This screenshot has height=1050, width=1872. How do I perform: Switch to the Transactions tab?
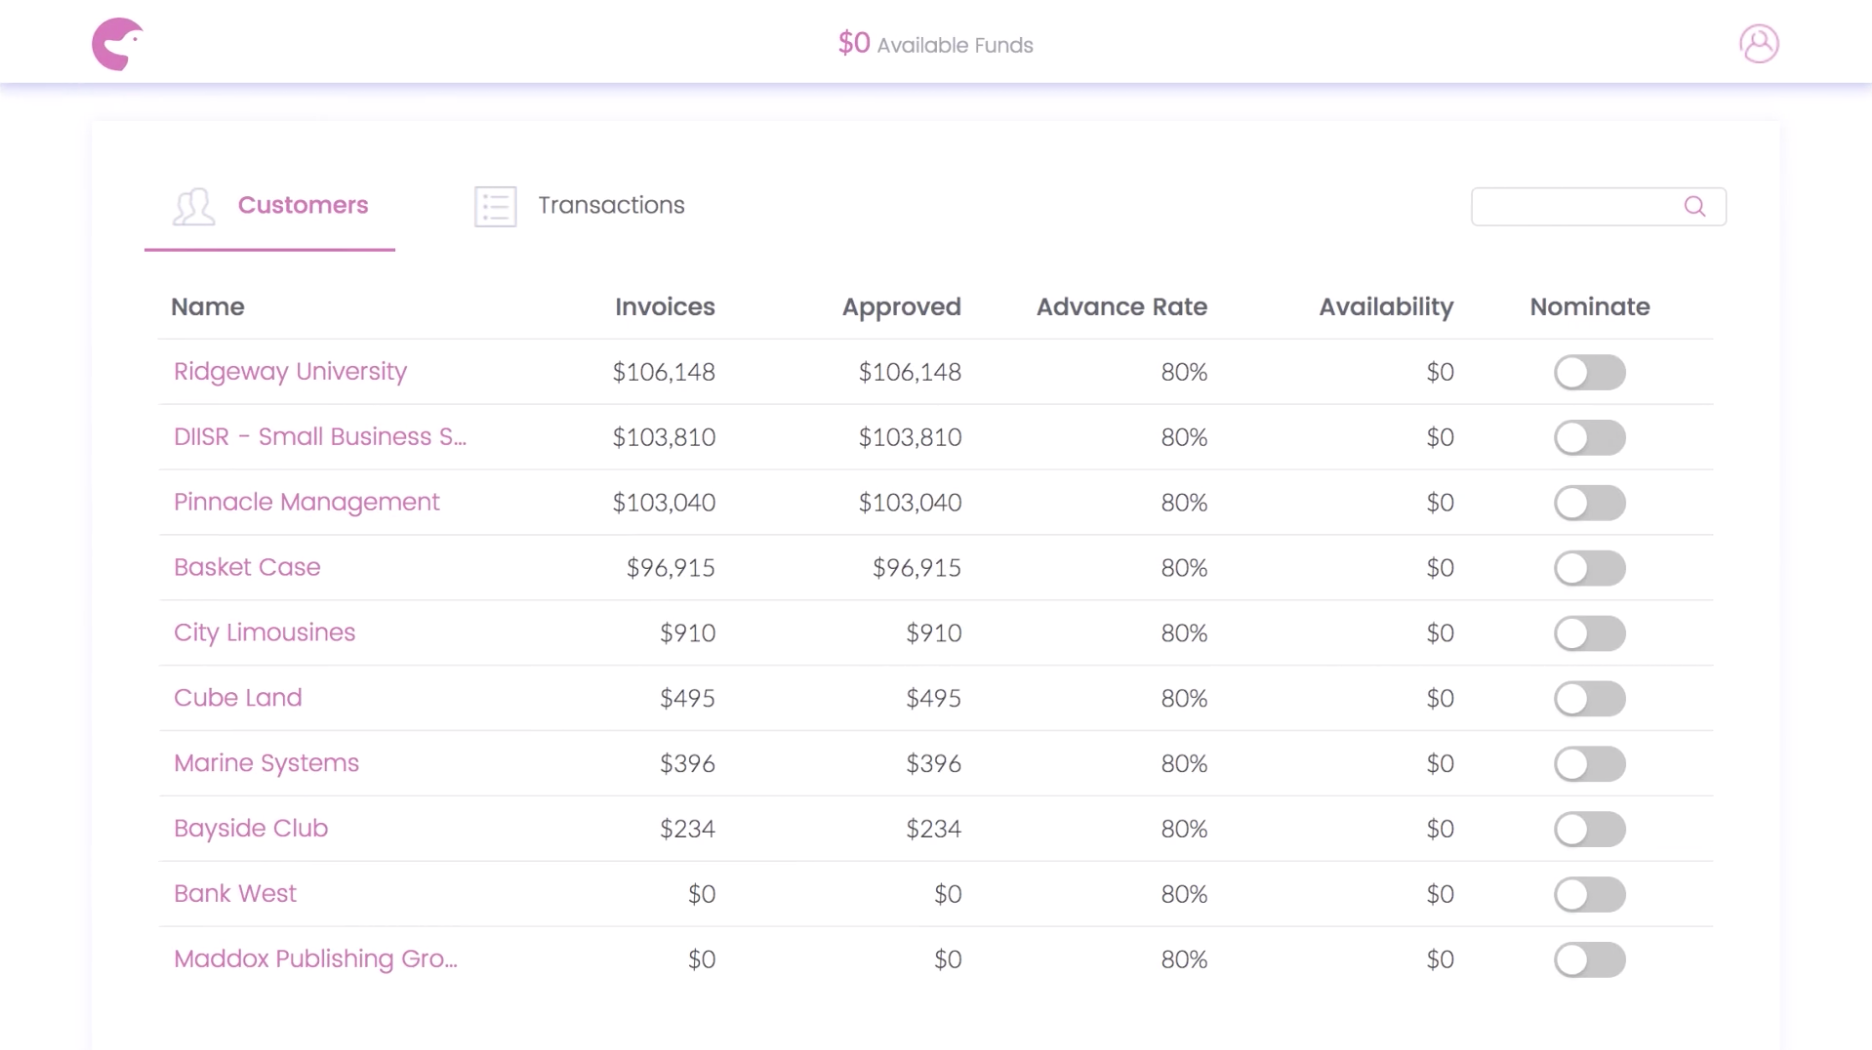pos(610,205)
